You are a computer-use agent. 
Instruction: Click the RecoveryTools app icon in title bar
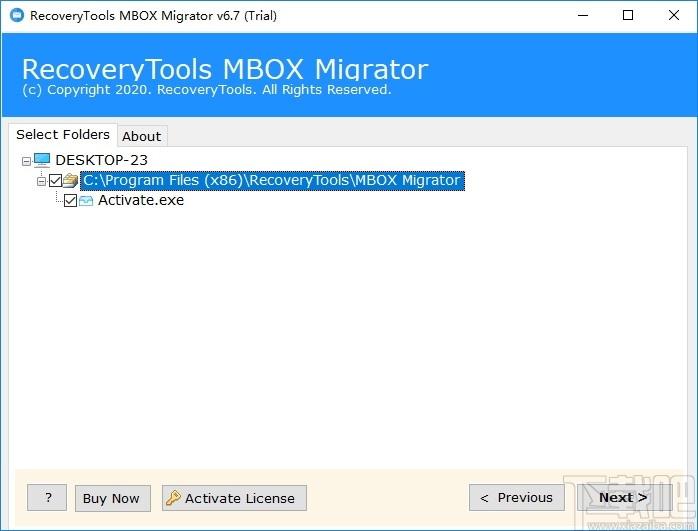17,16
